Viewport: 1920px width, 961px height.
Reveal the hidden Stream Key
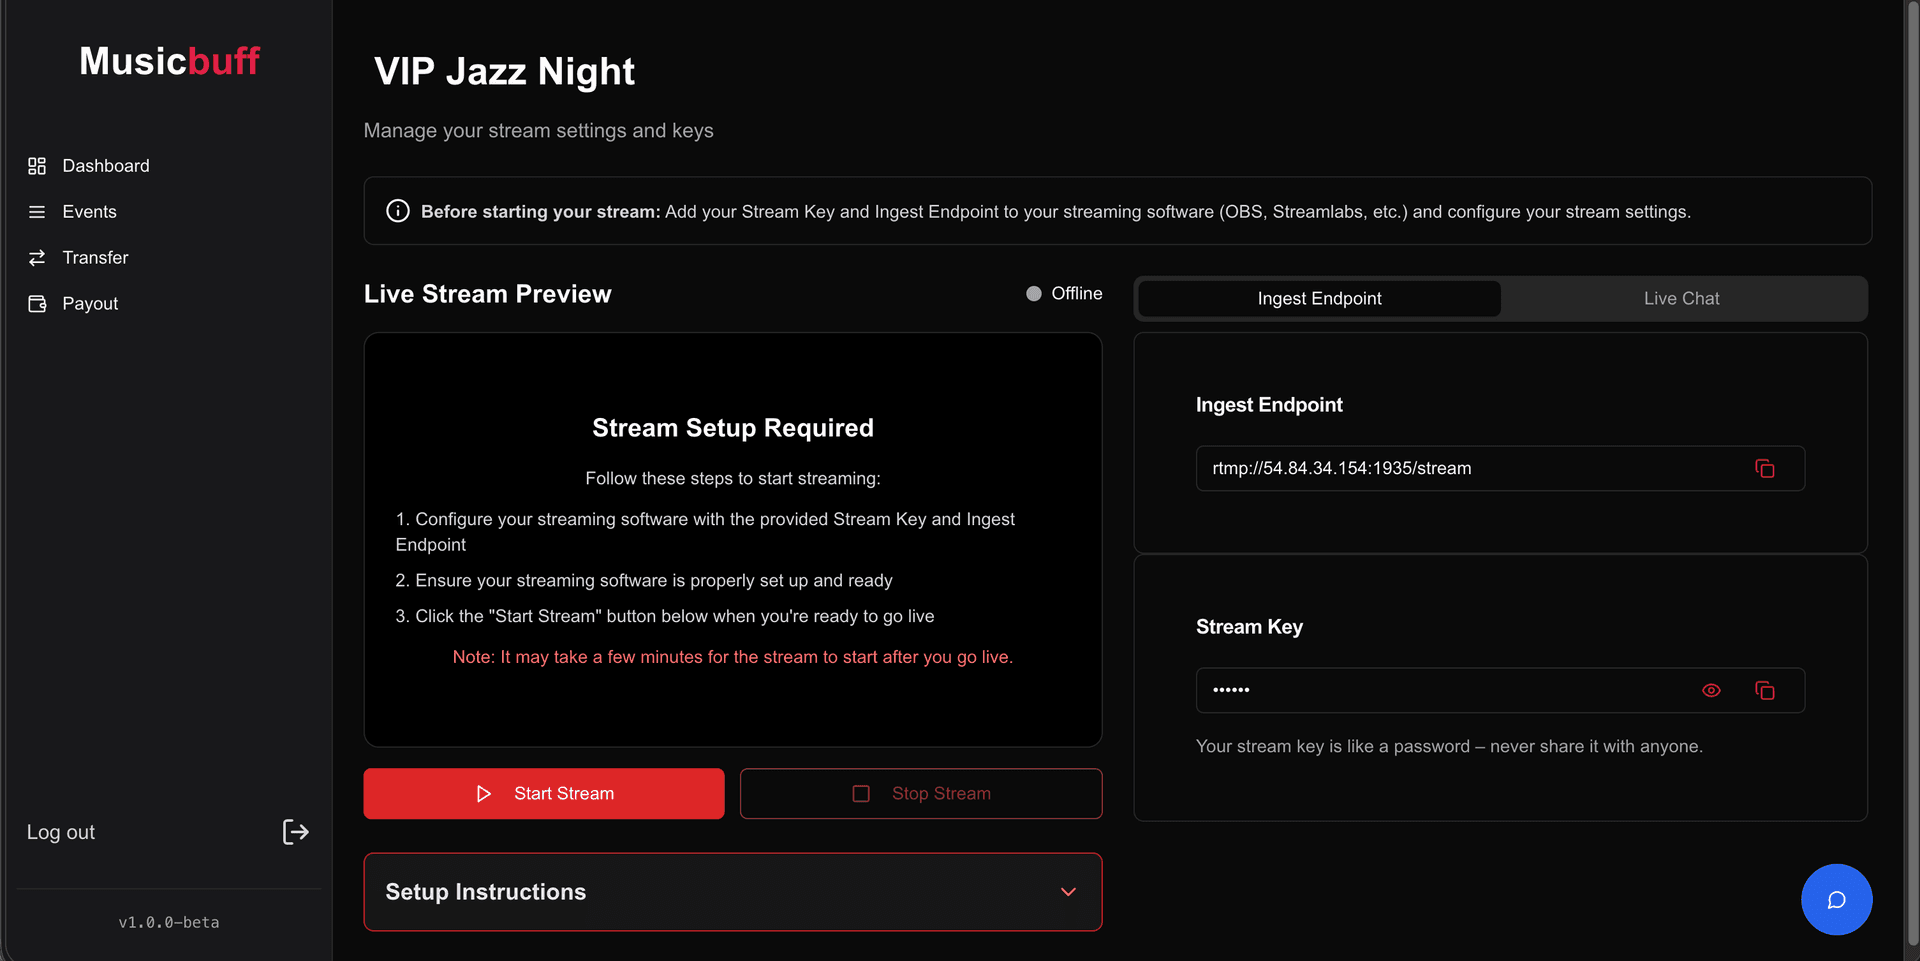click(x=1711, y=690)
